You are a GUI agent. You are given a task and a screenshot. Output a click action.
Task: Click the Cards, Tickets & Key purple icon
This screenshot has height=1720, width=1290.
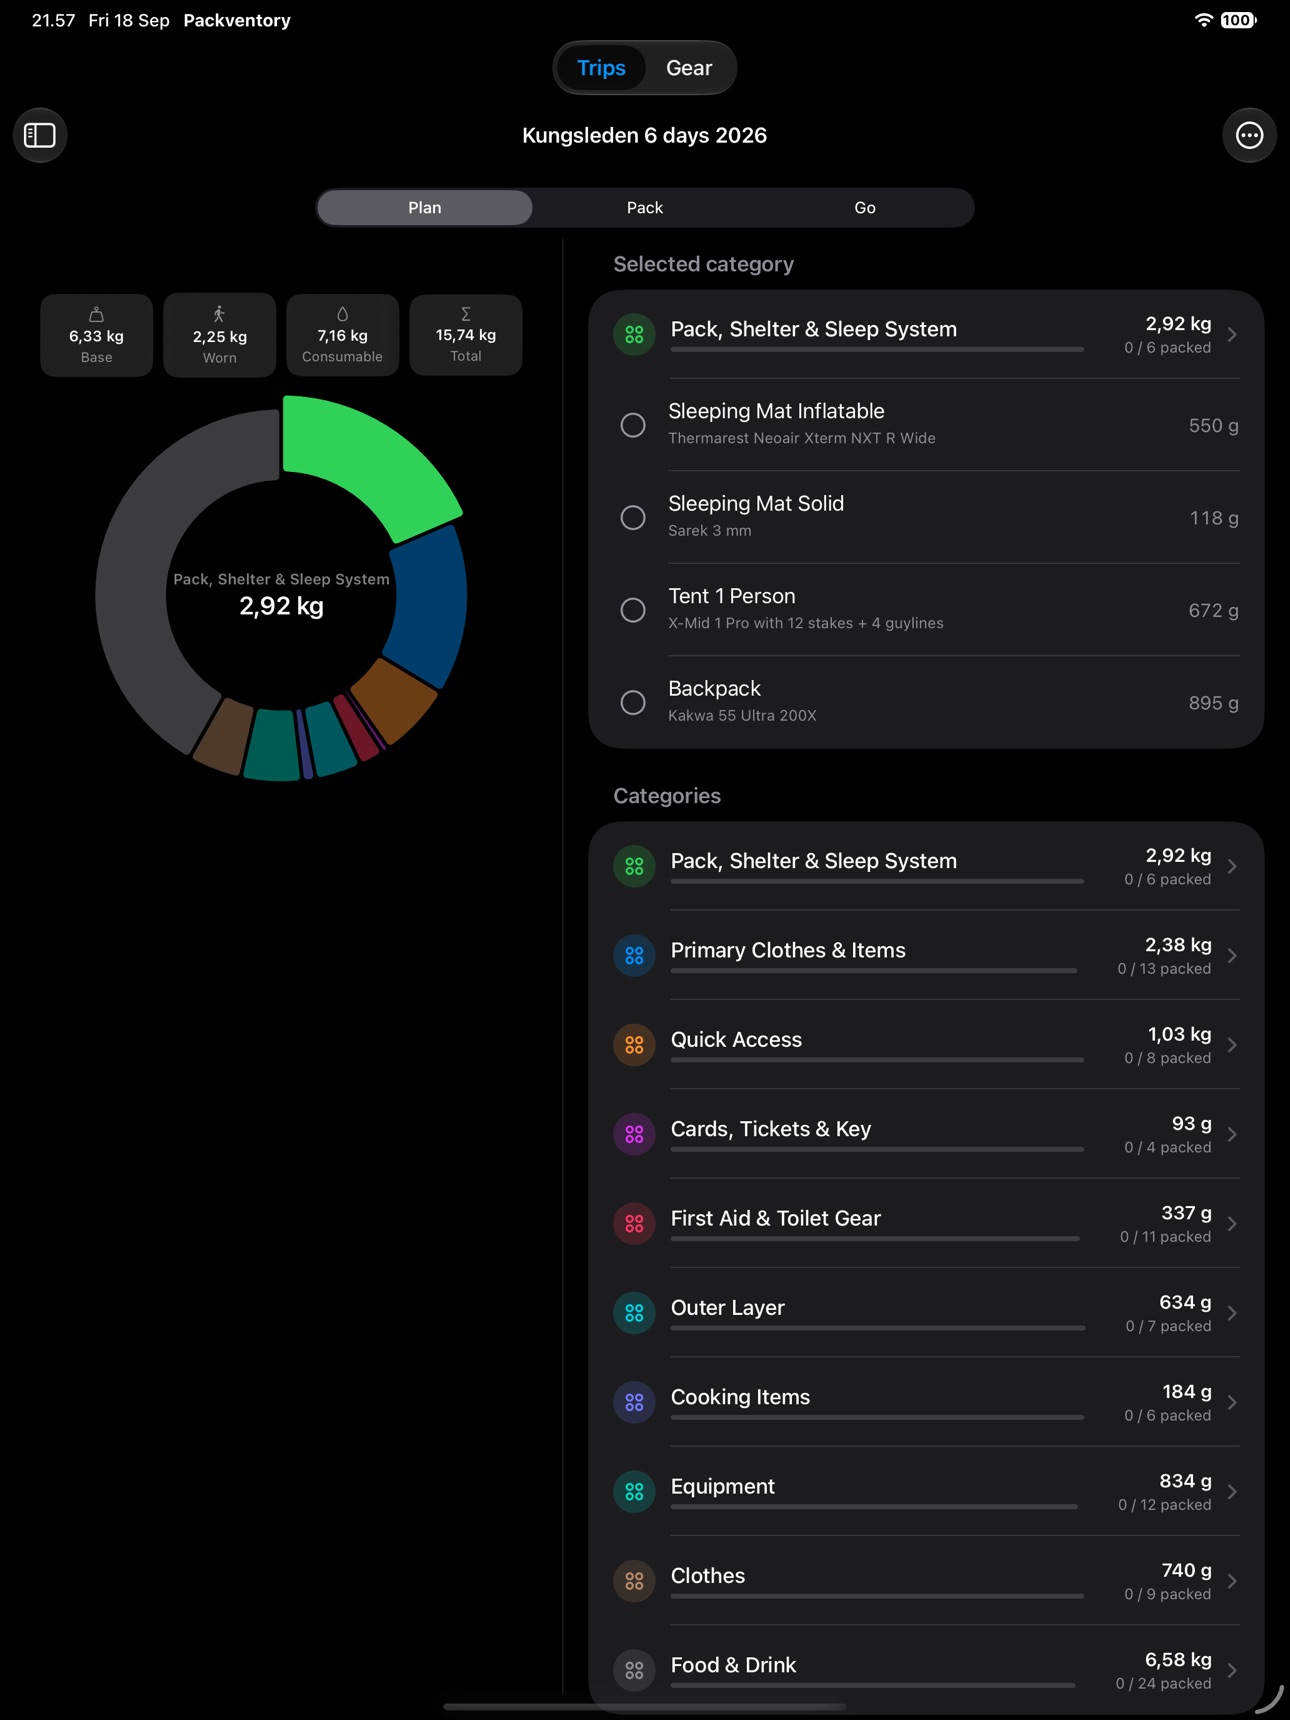(634, 1134)
